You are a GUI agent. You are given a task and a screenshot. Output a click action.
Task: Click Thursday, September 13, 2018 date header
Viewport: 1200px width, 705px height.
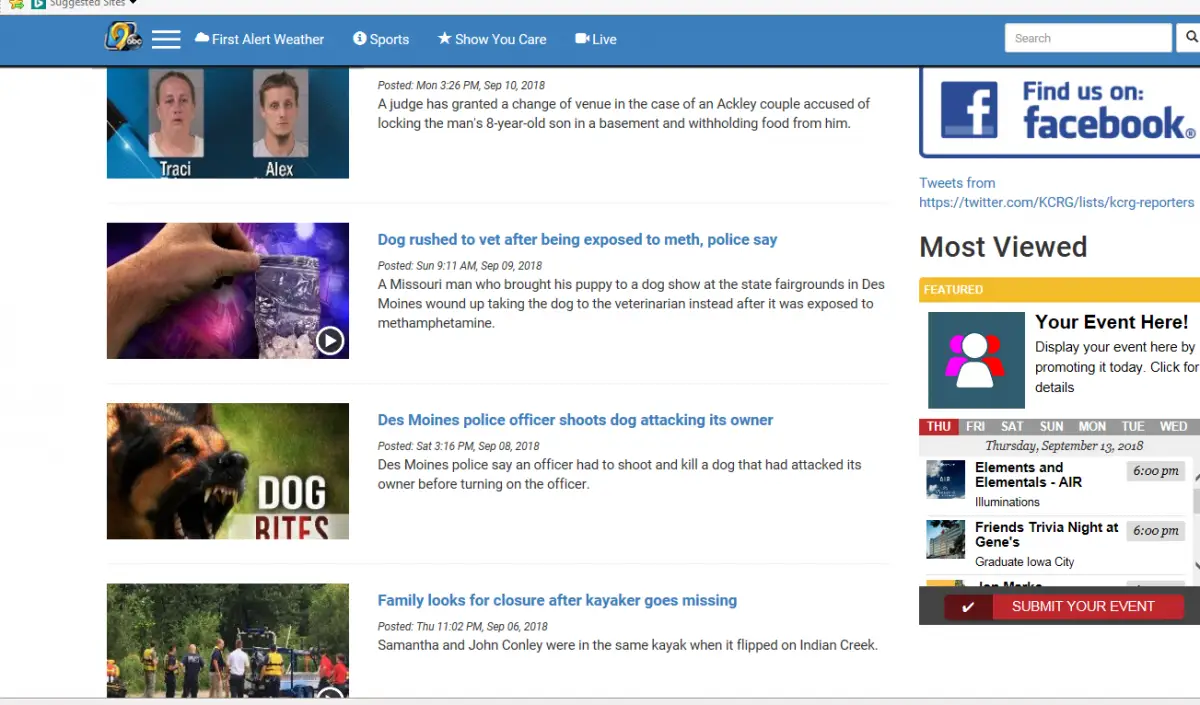1064,446
